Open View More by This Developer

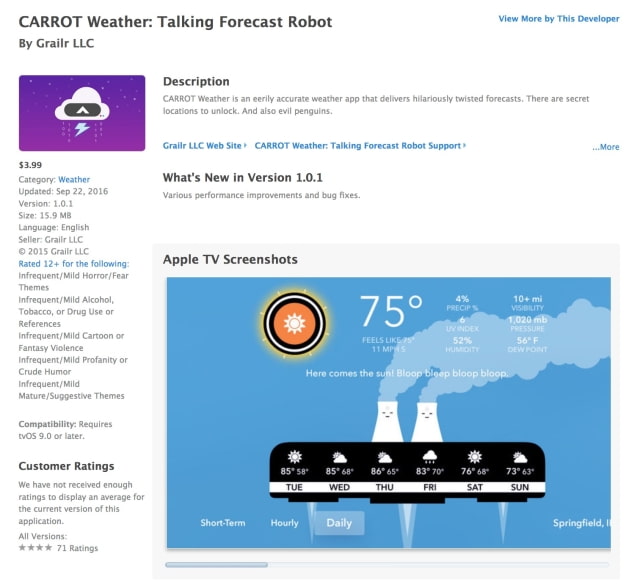(x=559, y=19)
